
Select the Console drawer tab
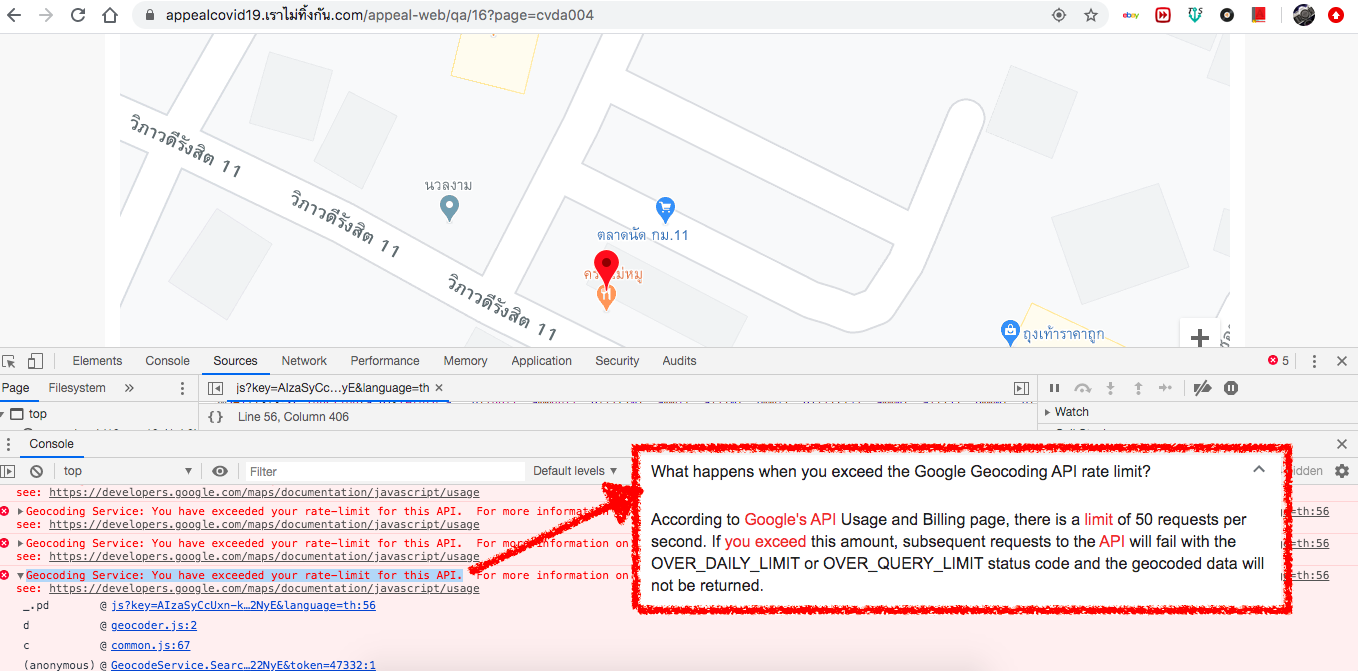click(x=51, y=444)
